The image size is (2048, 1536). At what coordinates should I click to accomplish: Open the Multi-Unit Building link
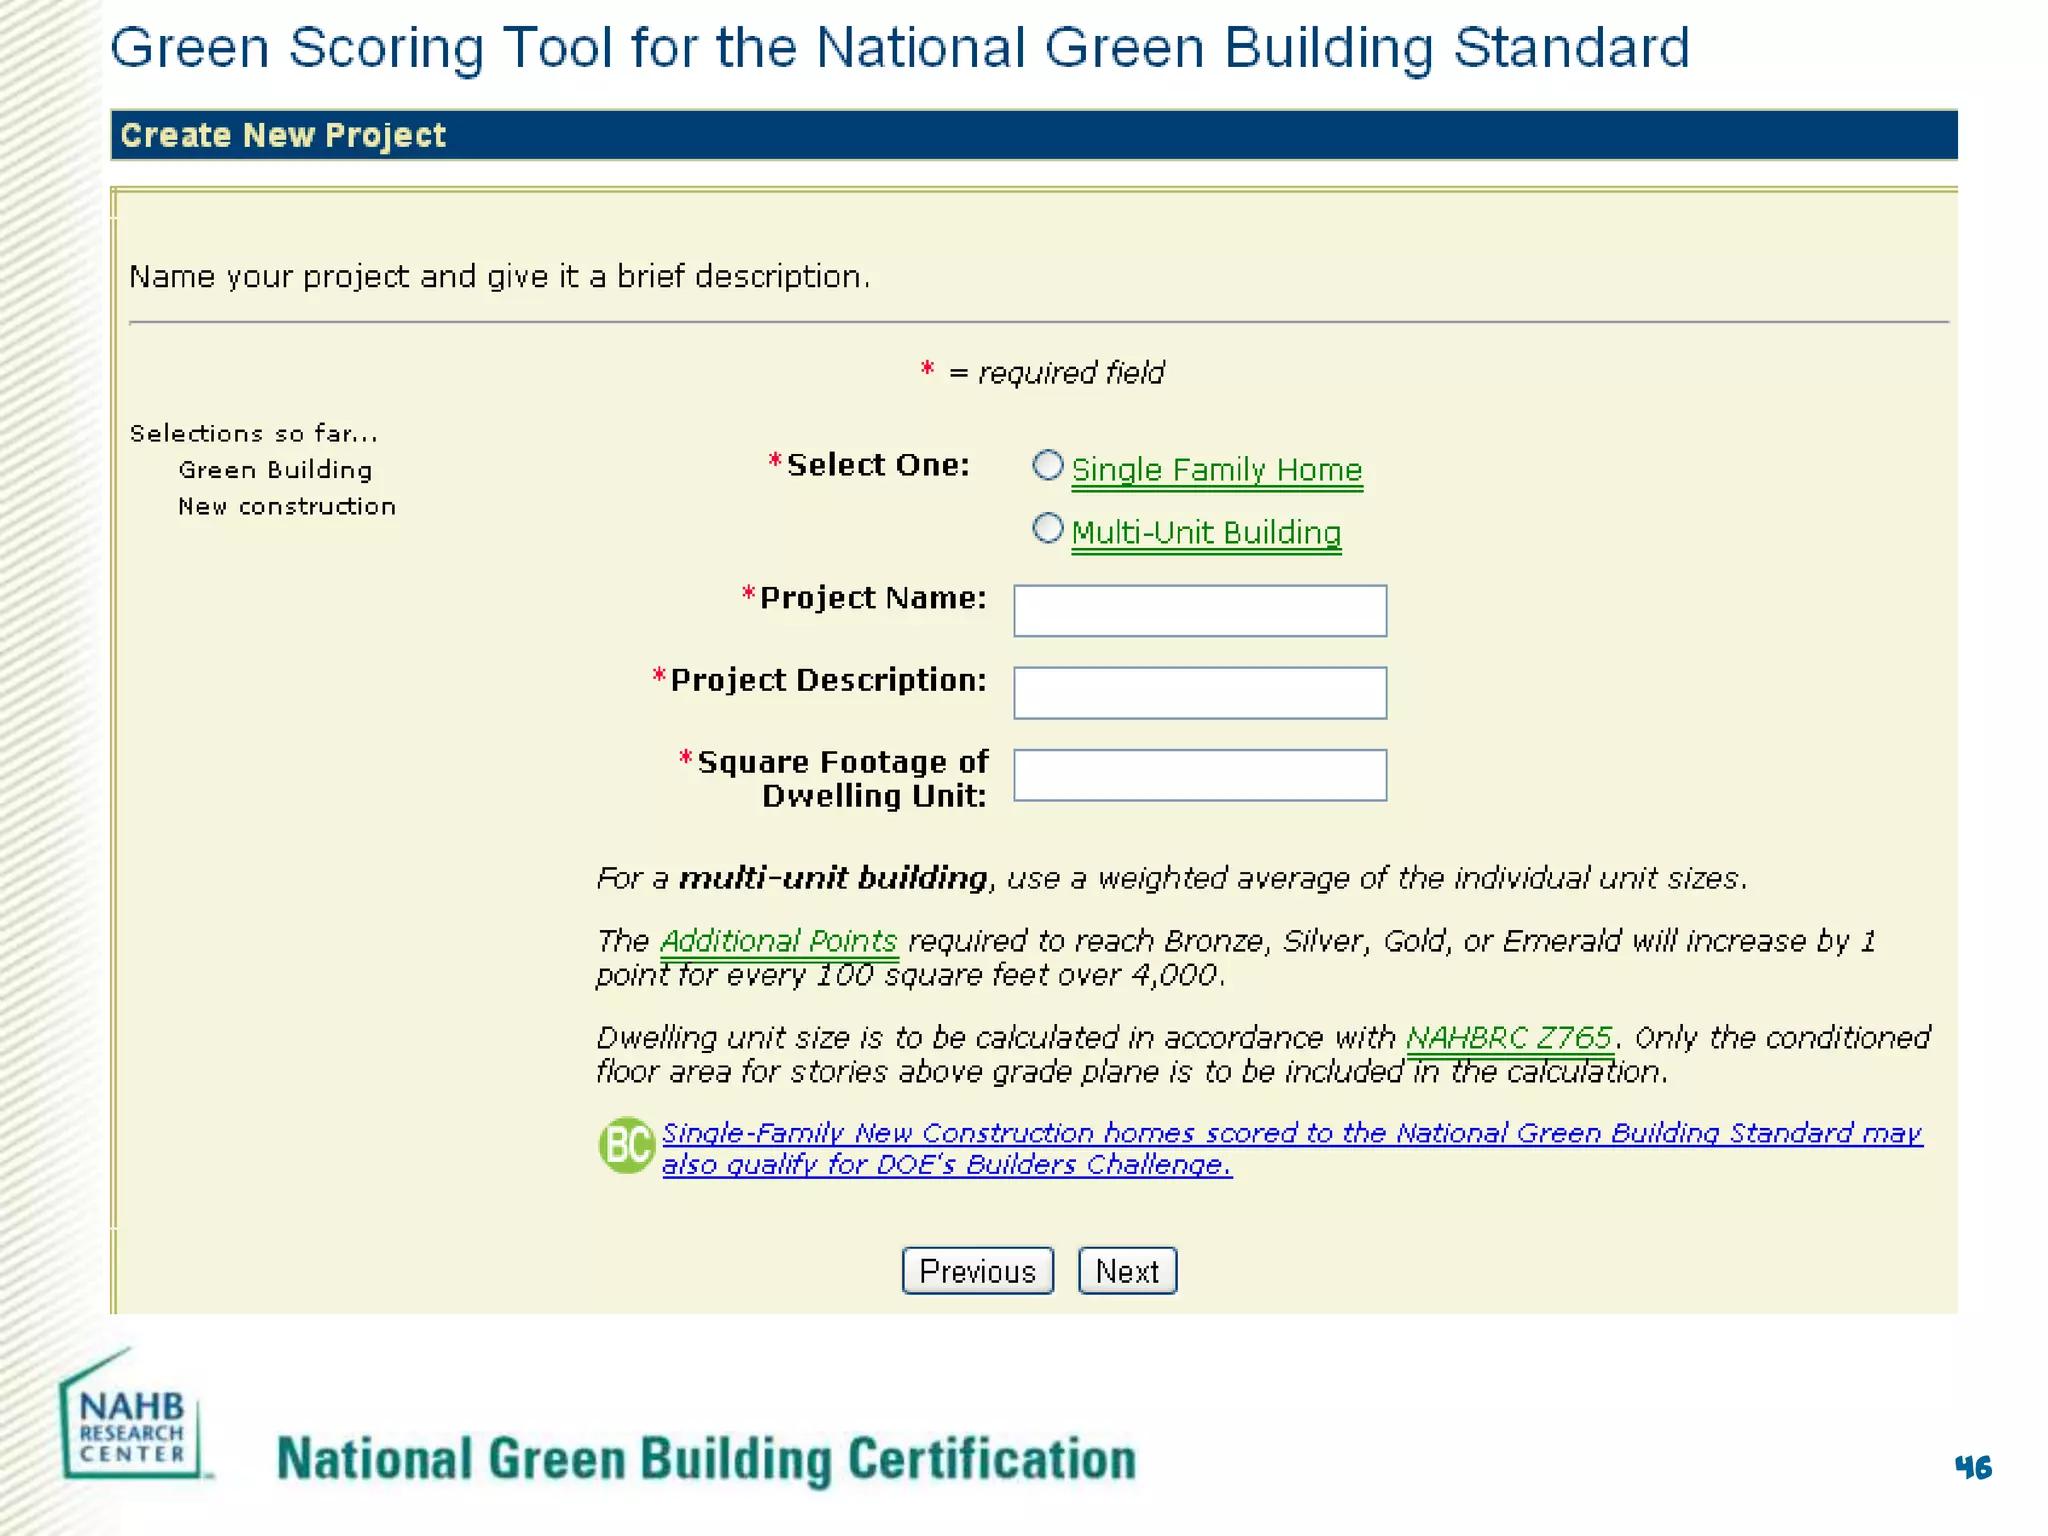[1205, 532]
